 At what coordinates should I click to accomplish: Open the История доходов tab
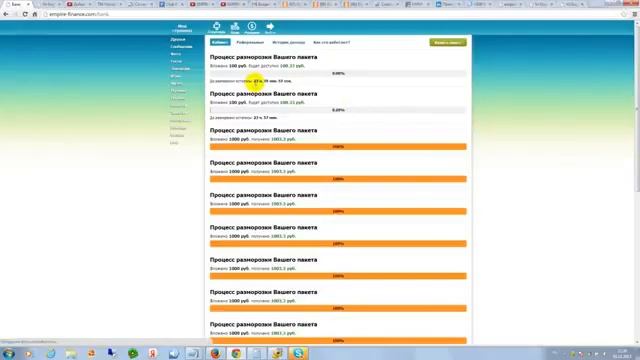(x=289, y=42)
